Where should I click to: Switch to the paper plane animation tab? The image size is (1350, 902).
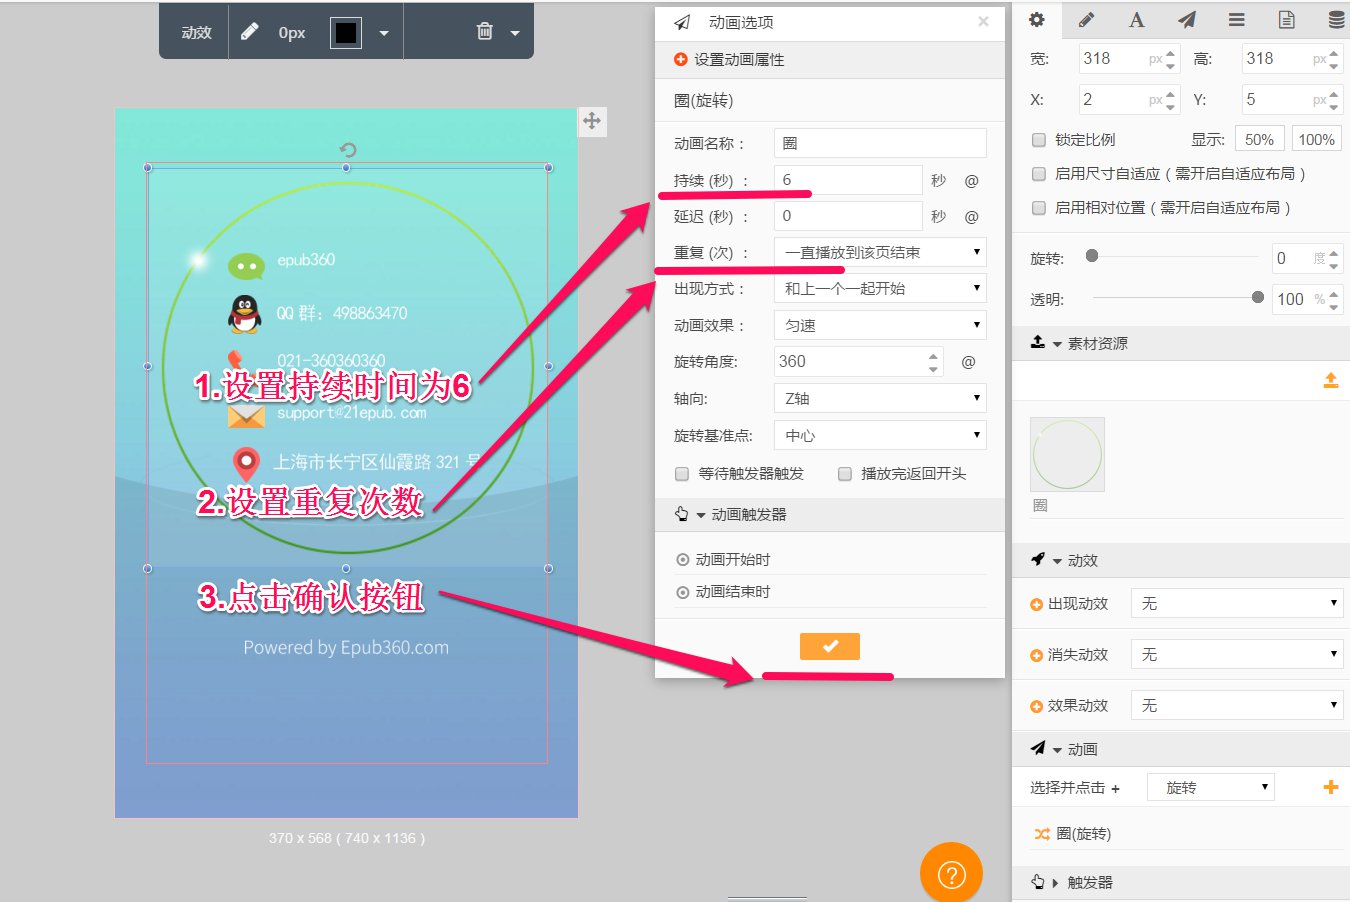(1187, 19)
